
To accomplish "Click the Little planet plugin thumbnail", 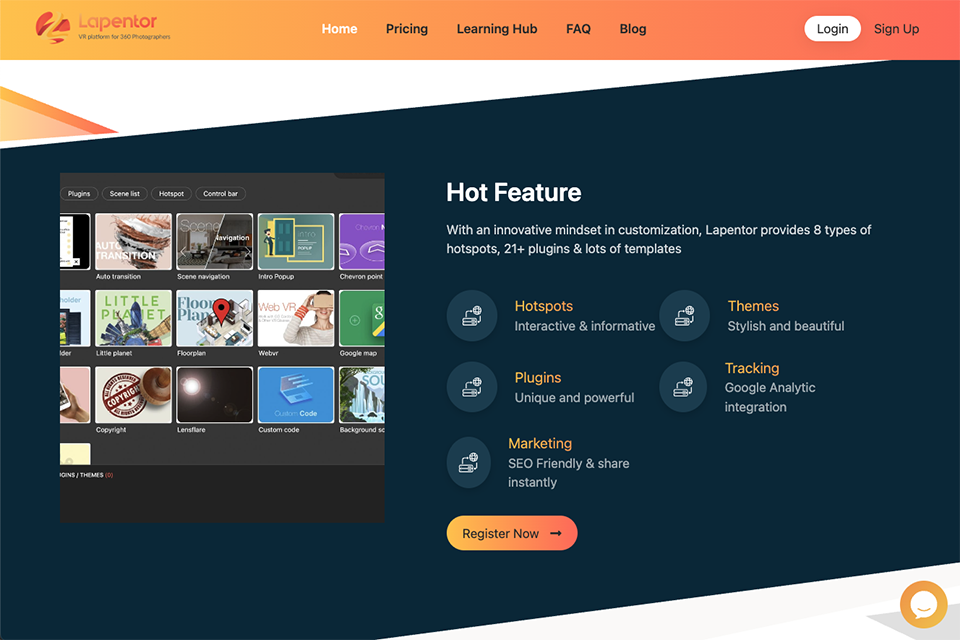I will (133, 318).
